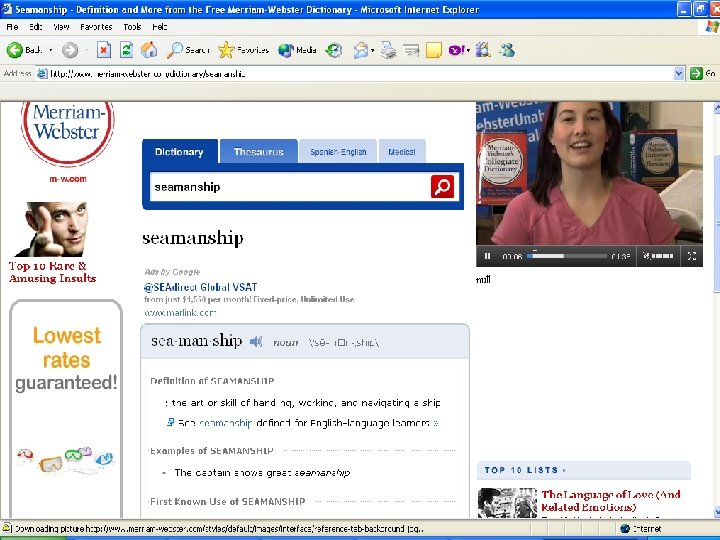Select the Dictionary tab
Image resolution: width=720 pixels, height=540 pixels.
pyautogui.click(x=180, y=152)
